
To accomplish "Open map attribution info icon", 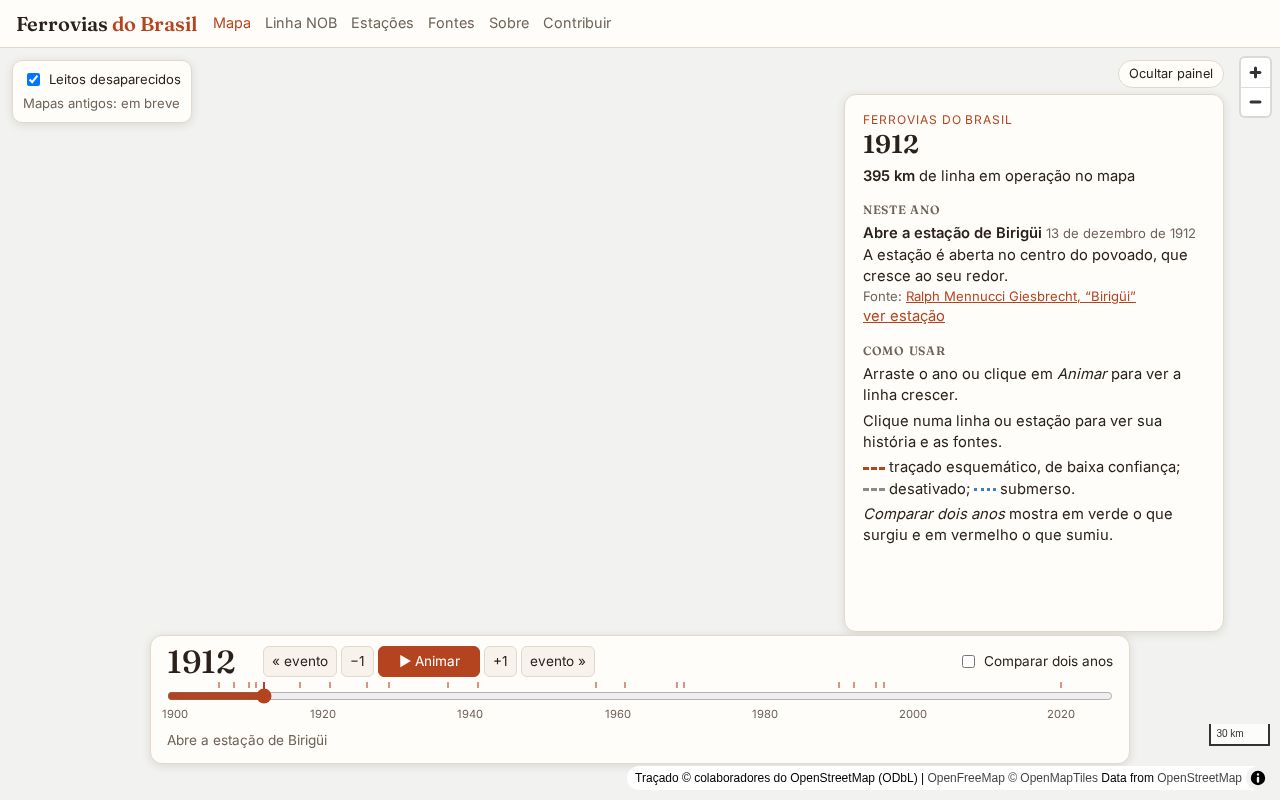I will pyautogui.click(x=1258, y=778).
